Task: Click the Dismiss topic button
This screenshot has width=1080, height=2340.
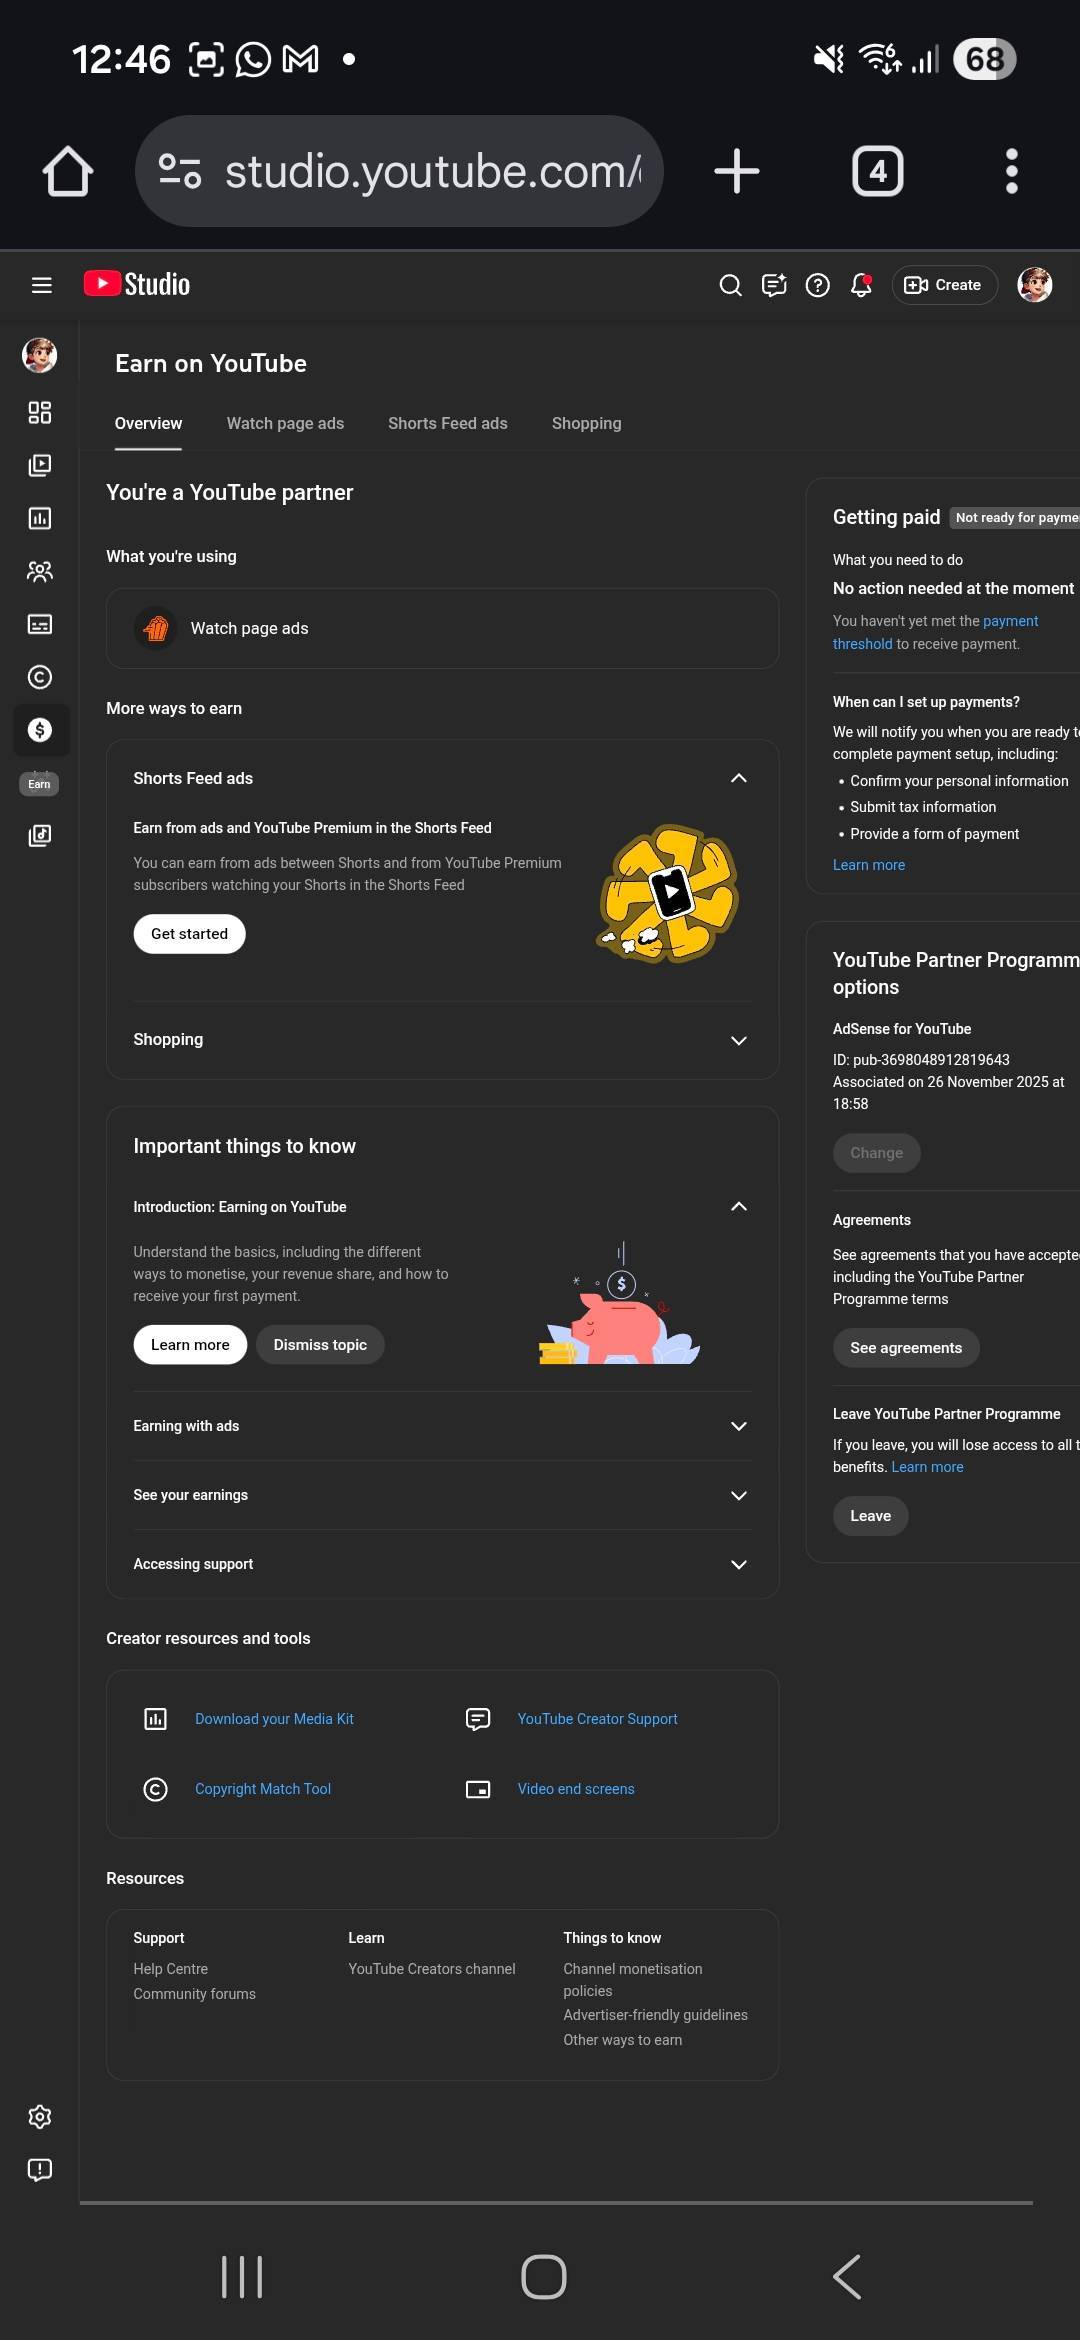Action: (x=320, y=1345)
